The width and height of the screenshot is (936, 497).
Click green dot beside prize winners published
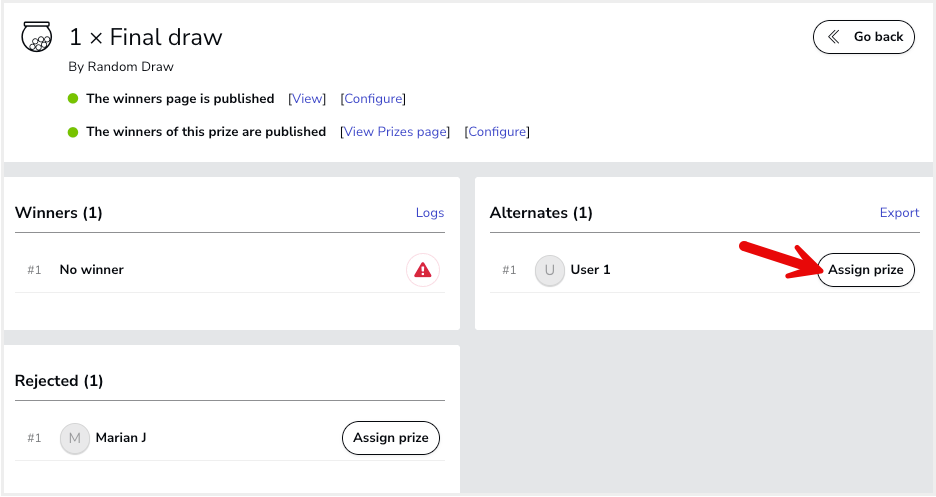73,132
